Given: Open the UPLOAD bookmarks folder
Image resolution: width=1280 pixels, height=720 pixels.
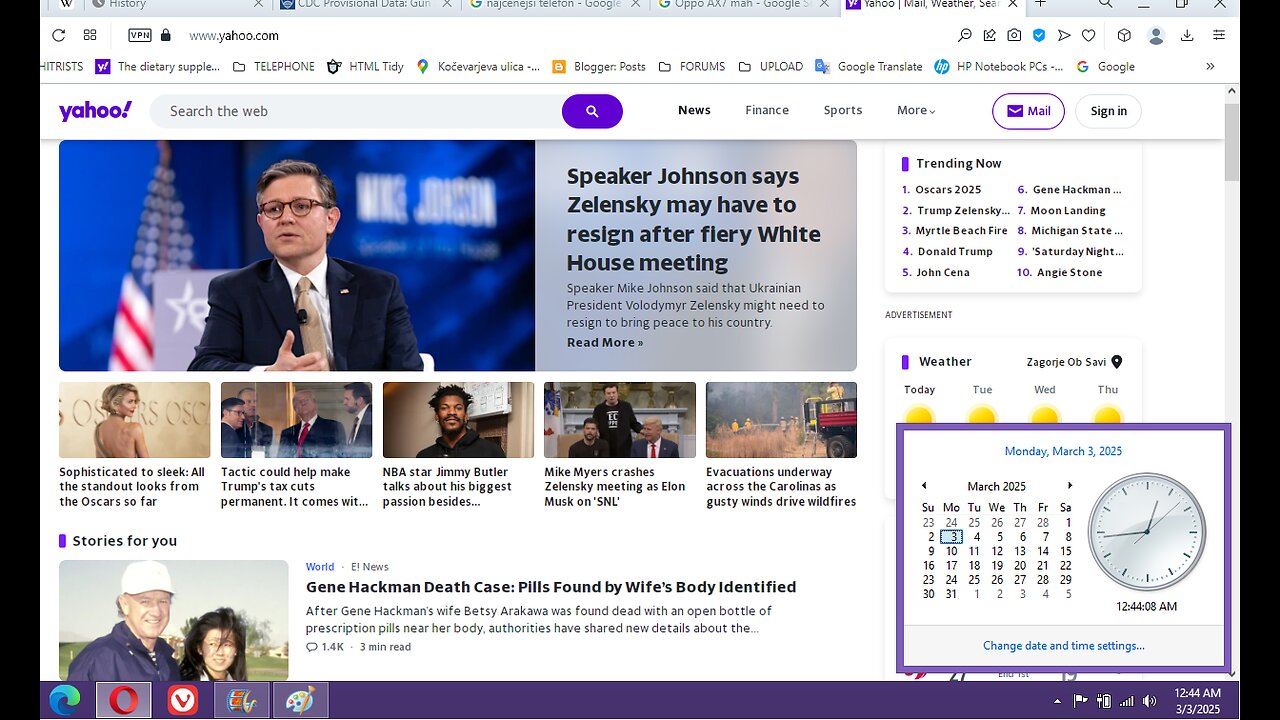Looking at the screenshot, I should coord(770,67).
